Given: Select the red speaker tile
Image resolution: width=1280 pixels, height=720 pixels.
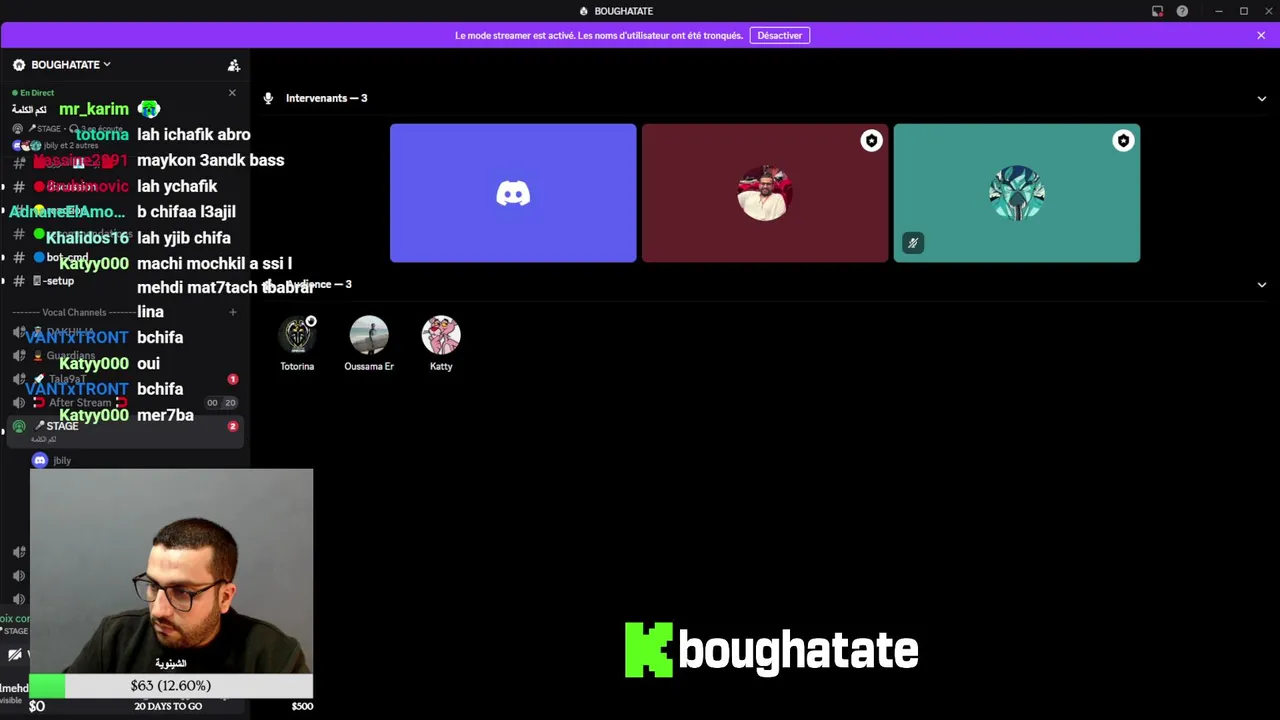Looking at the screenshot, I should (765, 193).
